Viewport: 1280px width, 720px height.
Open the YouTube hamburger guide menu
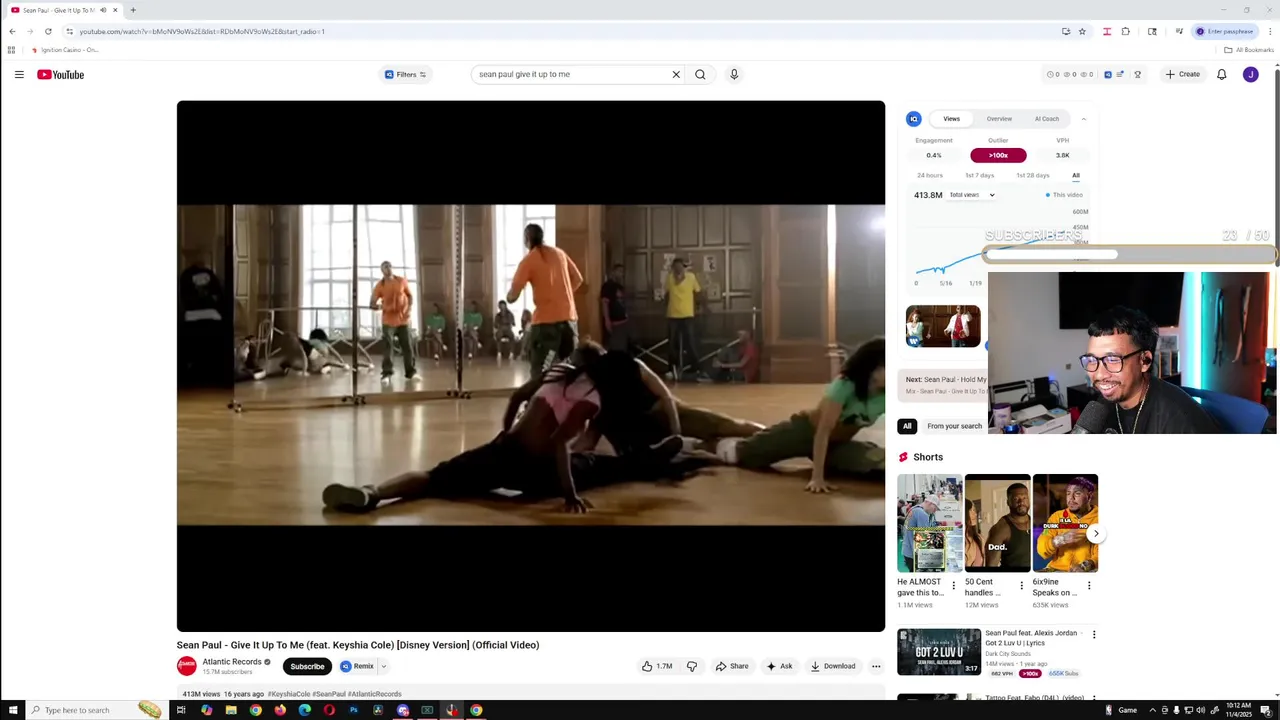tap(19, 74)
